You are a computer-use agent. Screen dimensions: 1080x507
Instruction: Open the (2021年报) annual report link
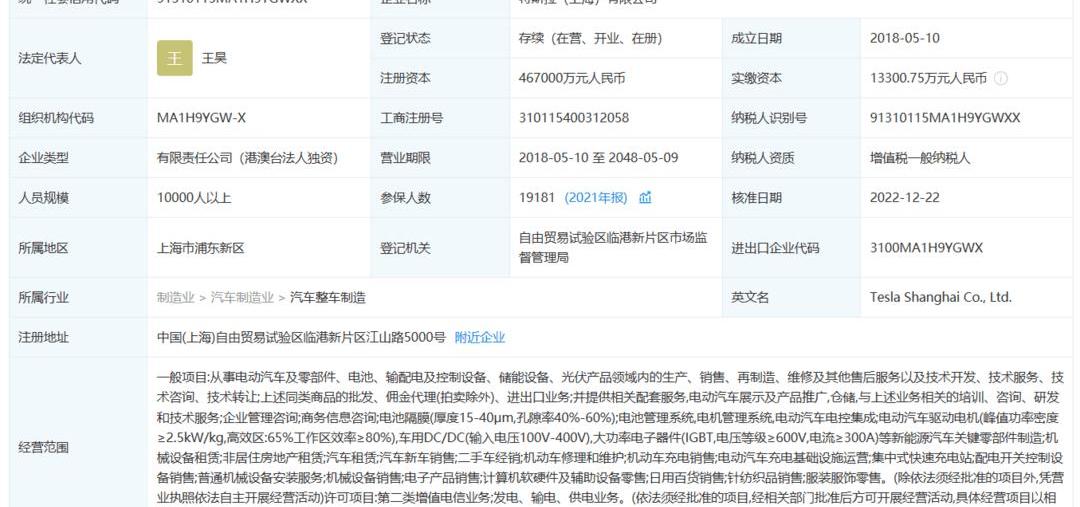coord(596,198)
